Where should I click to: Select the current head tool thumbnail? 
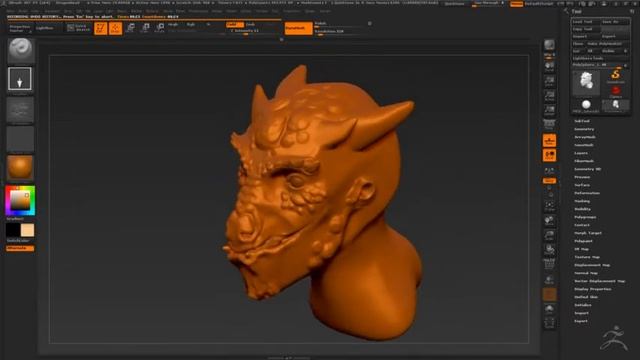tap(586, 82)
